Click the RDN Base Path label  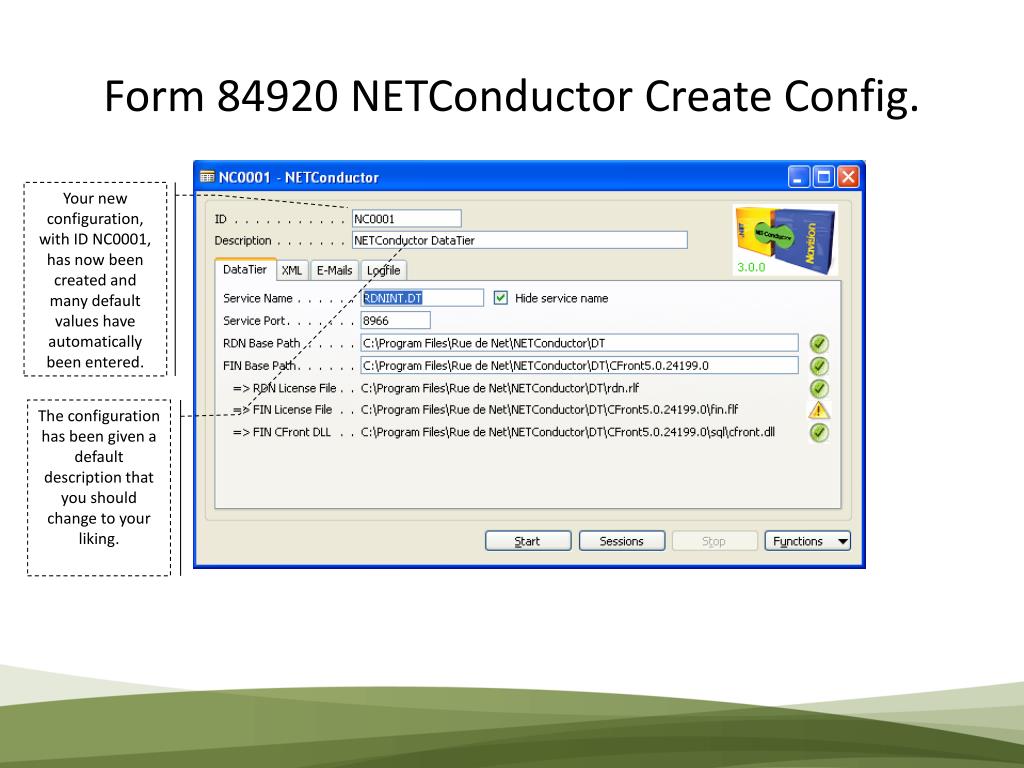[x=261, y=343]
